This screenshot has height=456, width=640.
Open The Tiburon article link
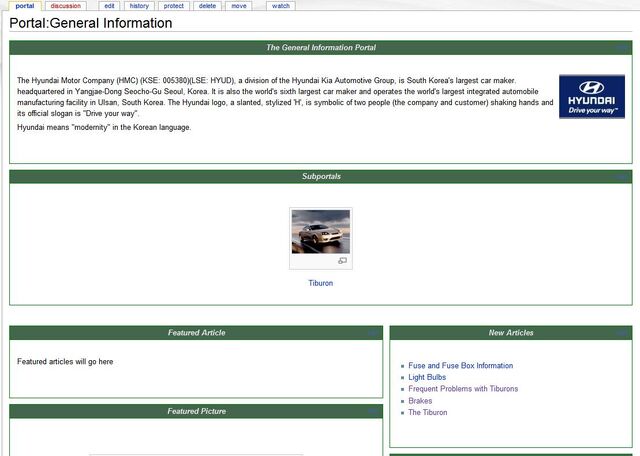[428, 412]
